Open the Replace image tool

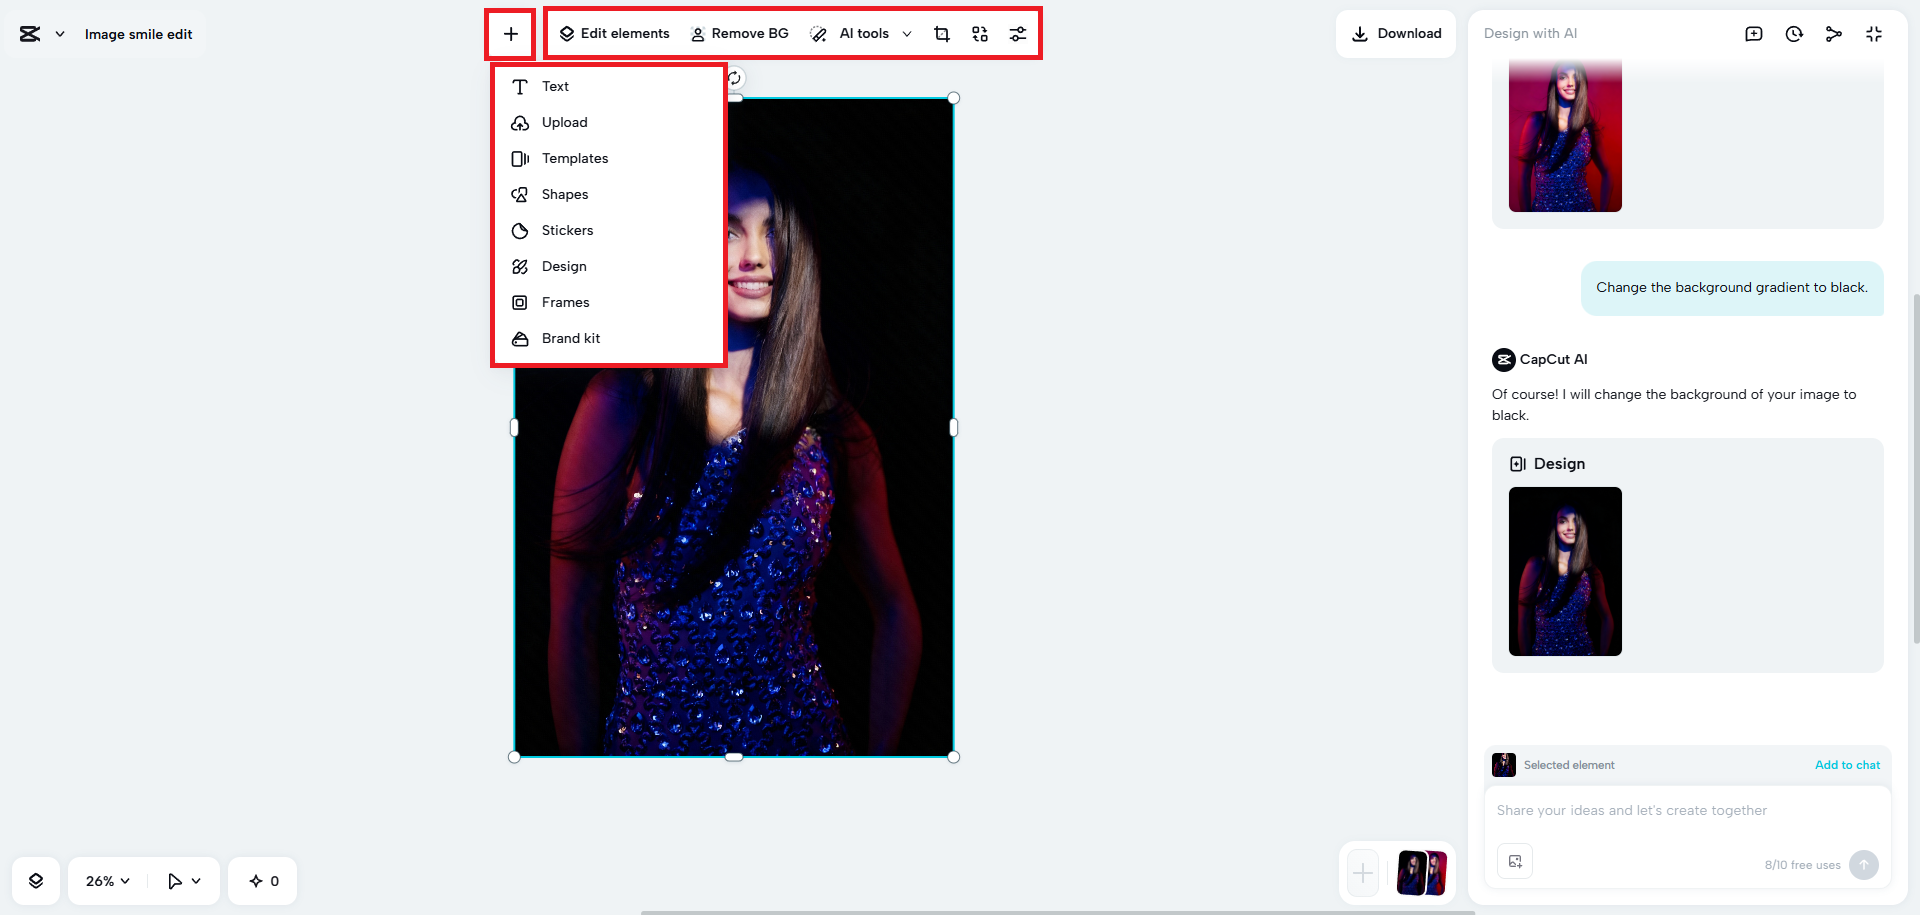click(979, 33)
